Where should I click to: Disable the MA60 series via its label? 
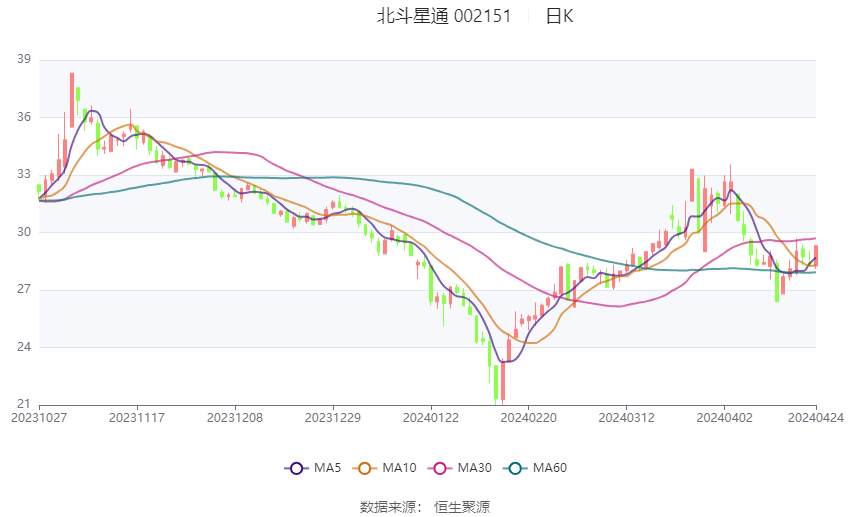coord(550,467)
